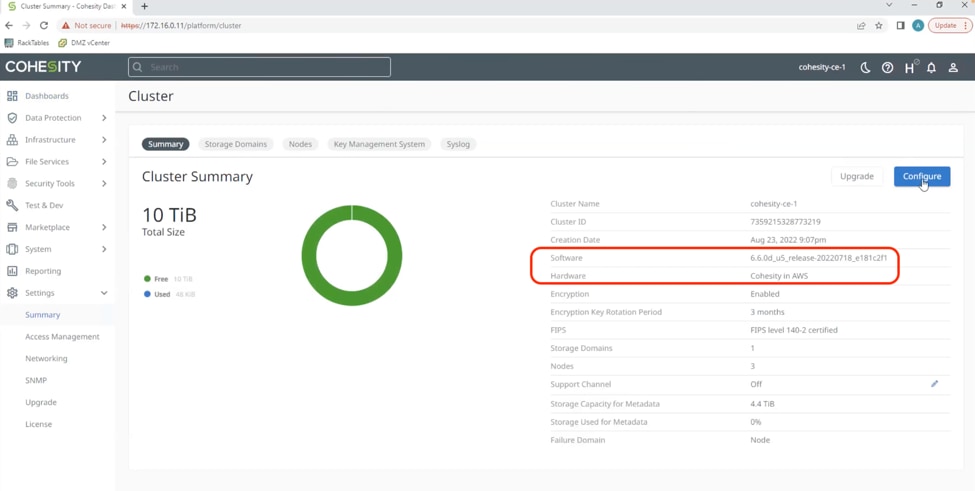
Task: Click the File Services folder icon
Action: coord(12,162)
